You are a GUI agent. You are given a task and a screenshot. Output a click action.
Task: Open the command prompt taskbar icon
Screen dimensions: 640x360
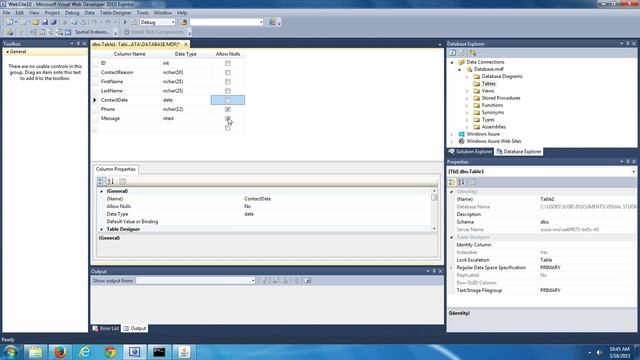[x=159, y=352]
